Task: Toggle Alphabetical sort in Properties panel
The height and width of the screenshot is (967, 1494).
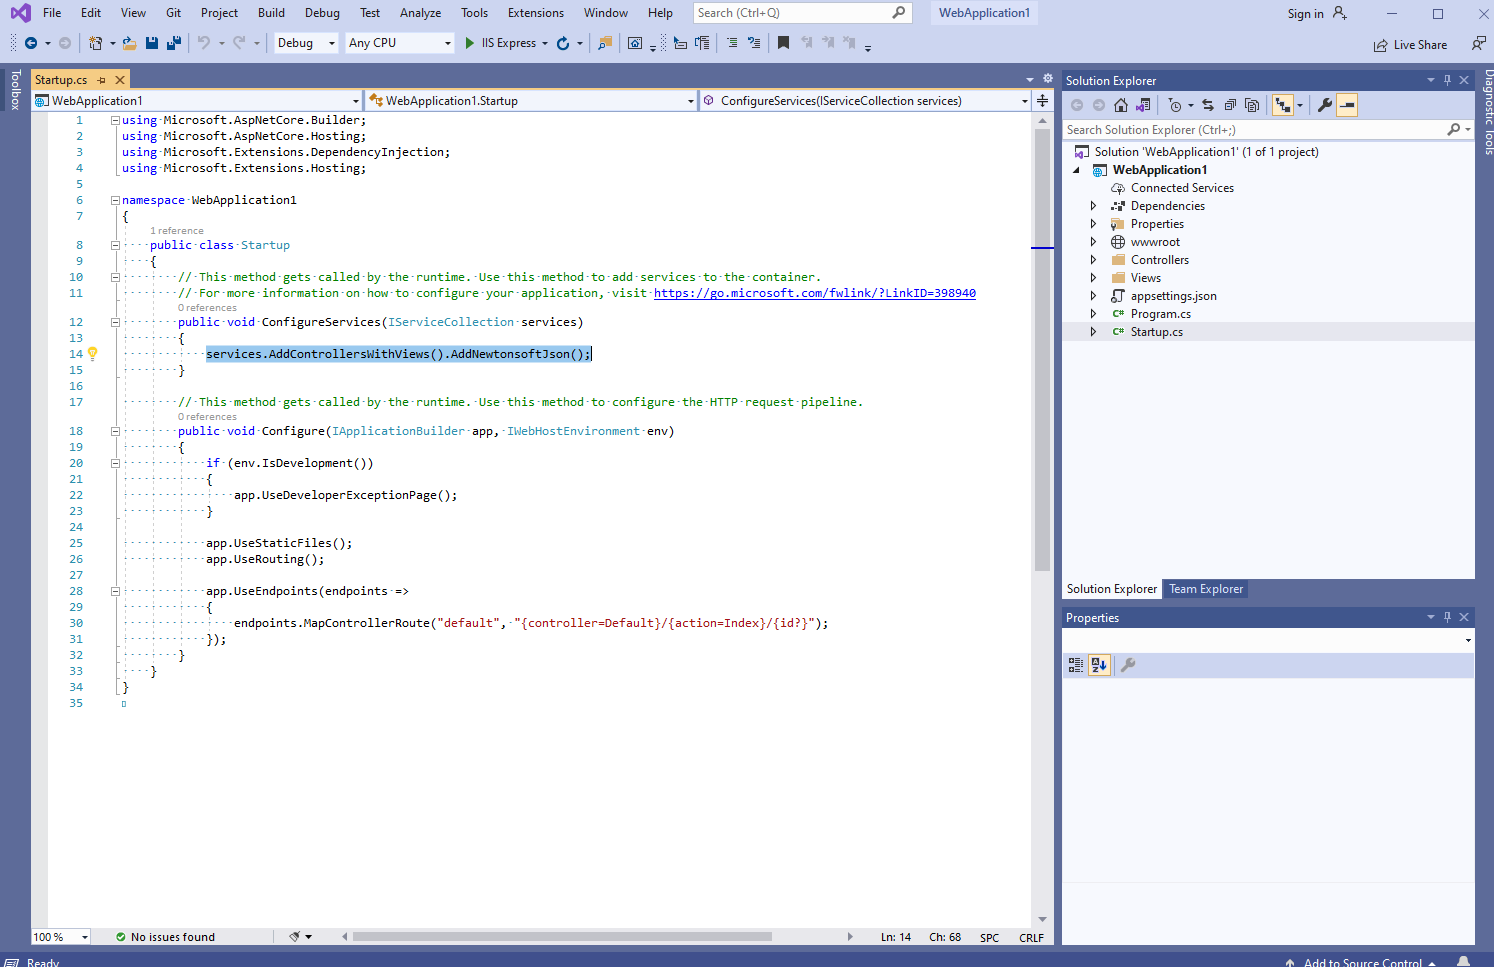Action: pyautogui.click(x=1099, y=665)
